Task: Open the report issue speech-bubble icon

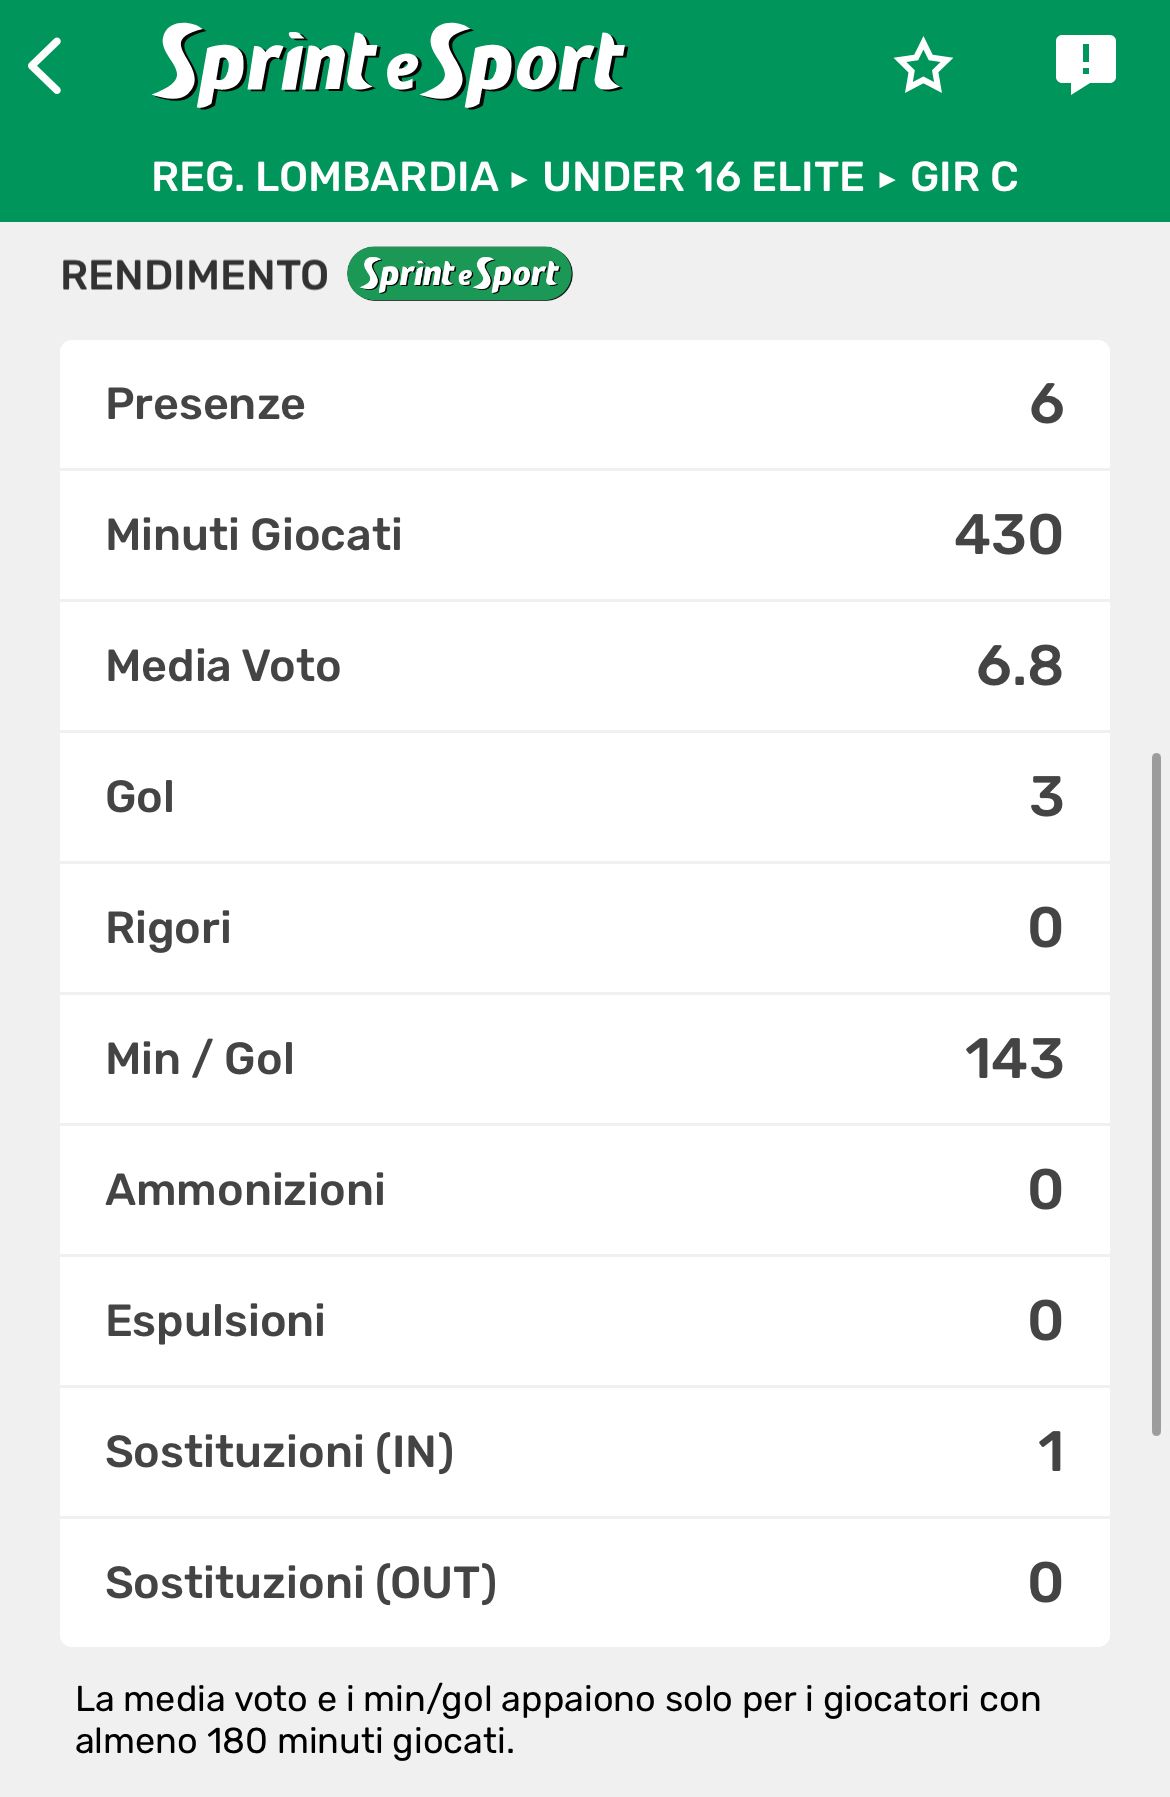Action: (x=1085, y=65)
